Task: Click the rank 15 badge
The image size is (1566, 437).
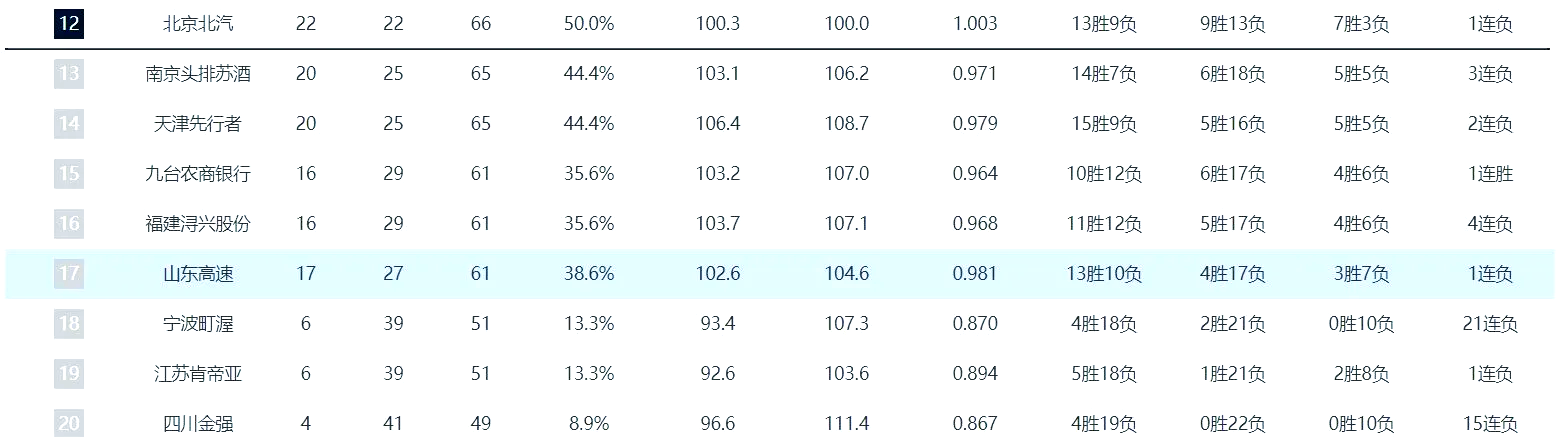Action: [x=68, y=174]
